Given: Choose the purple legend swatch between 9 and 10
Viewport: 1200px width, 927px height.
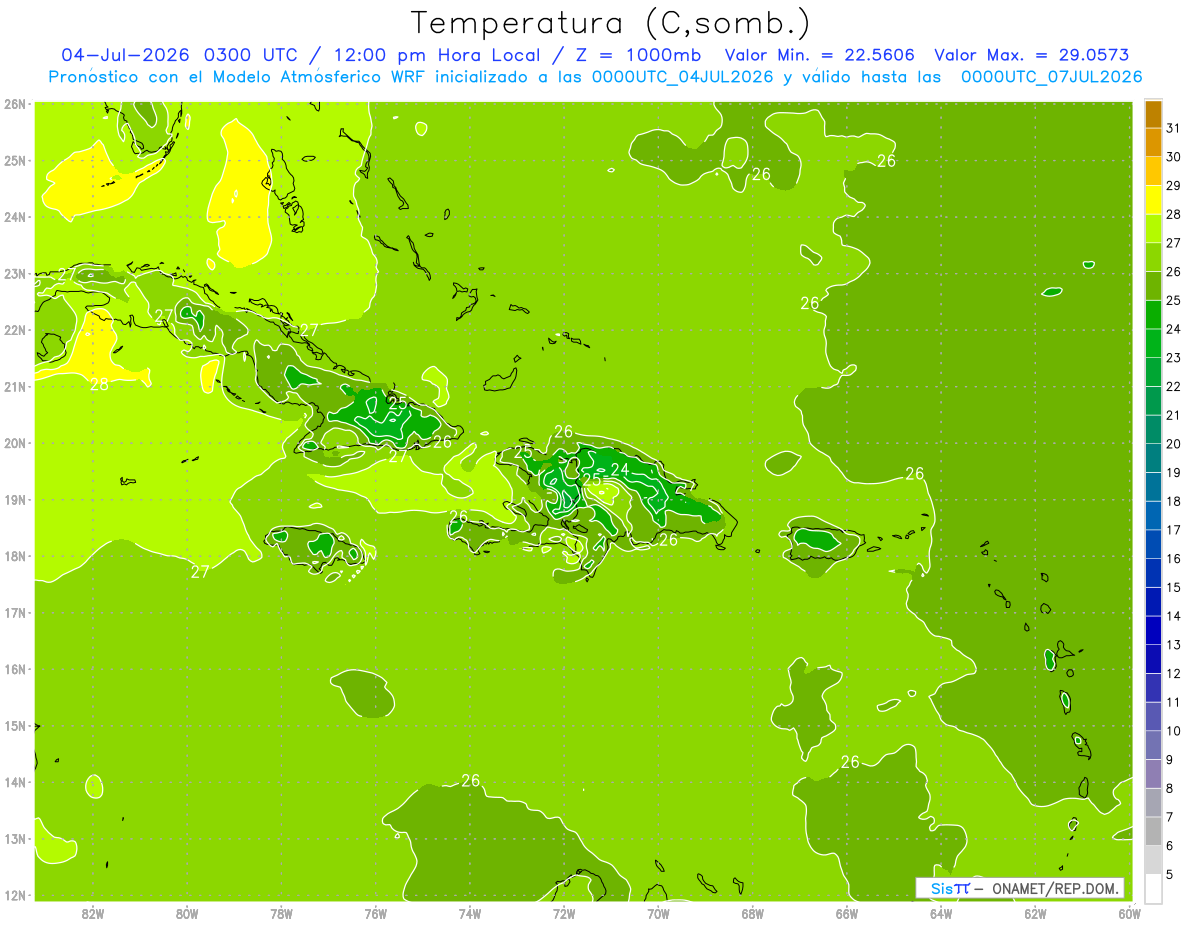Looking at the screenshot, I should [x=1153, y=745].
